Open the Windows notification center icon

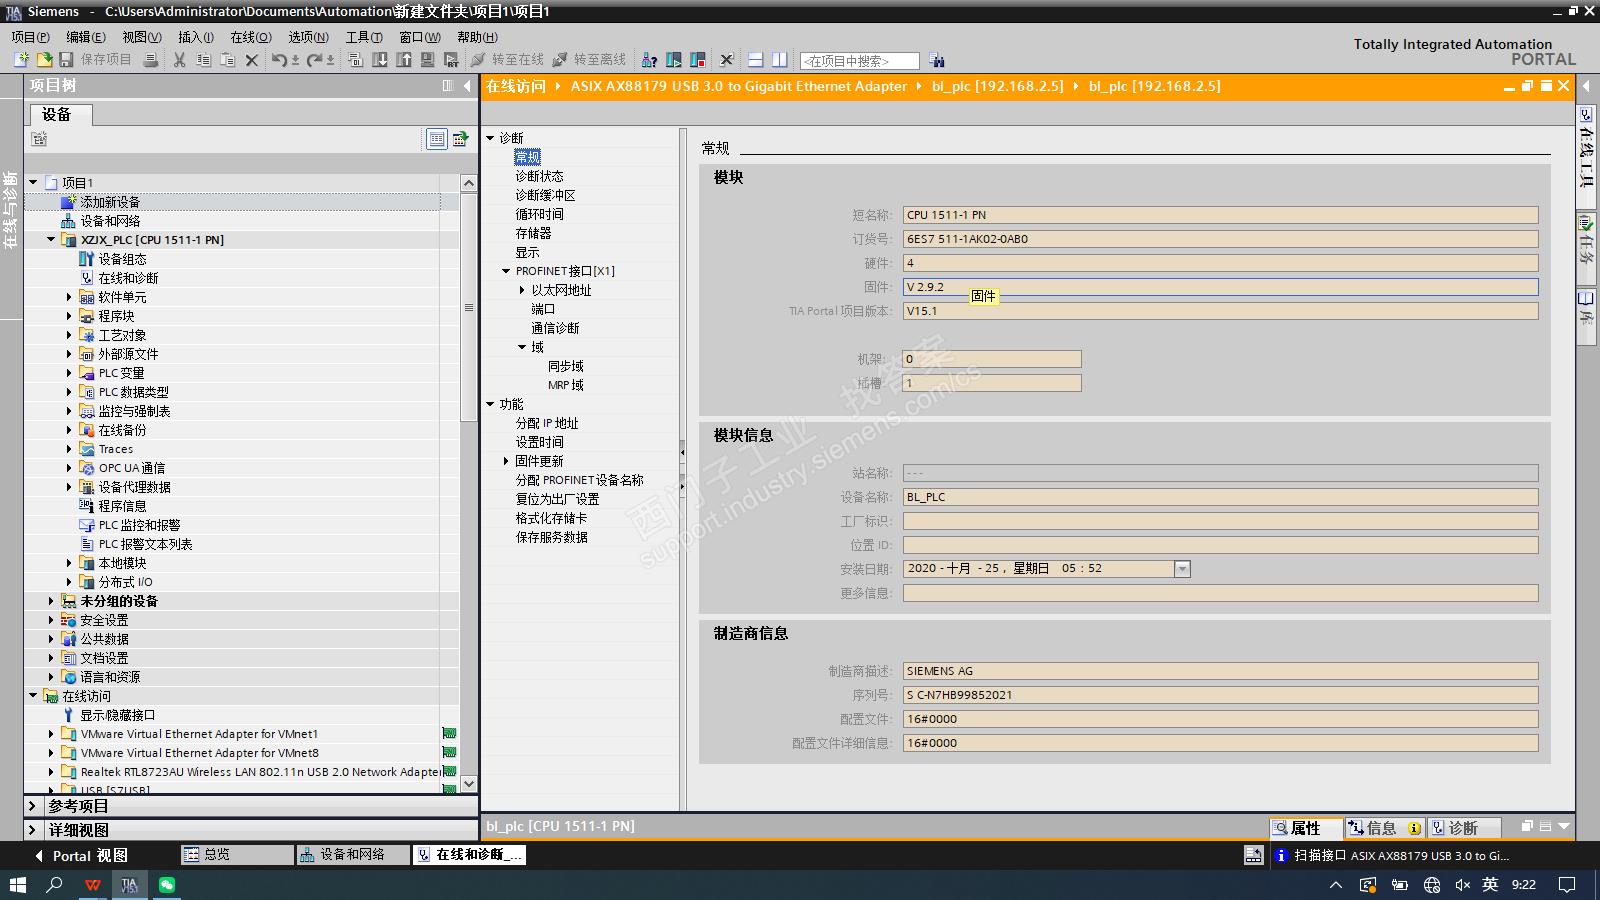[x=1567, y=885]
